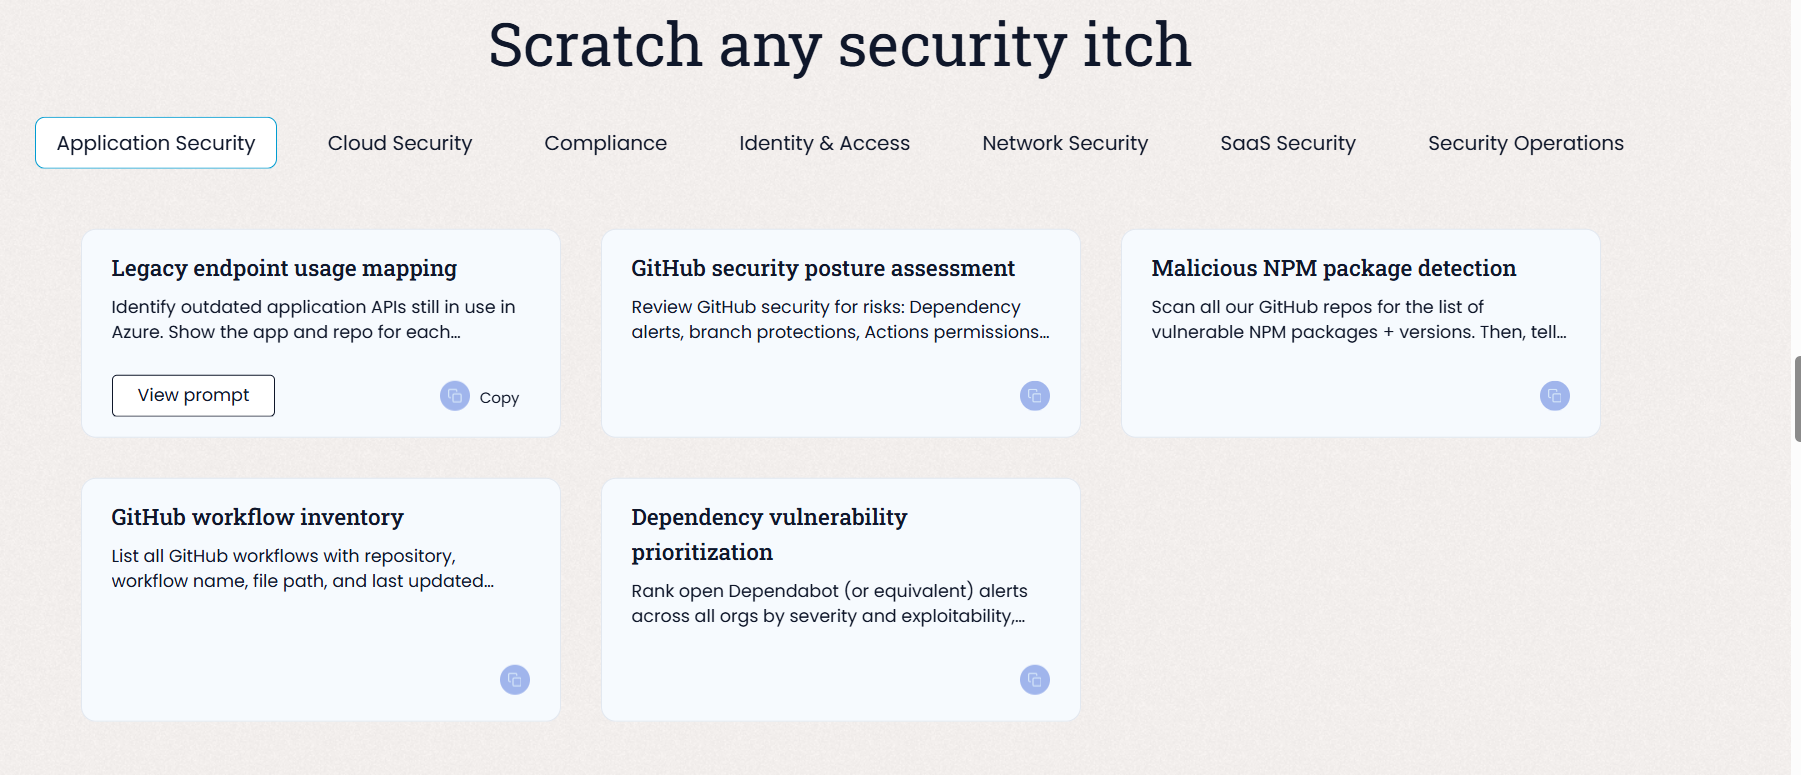The width and height of the screenshot is (1801, 775).
Task: Show Identity & Access prompts
Action: tap(824, 143)
